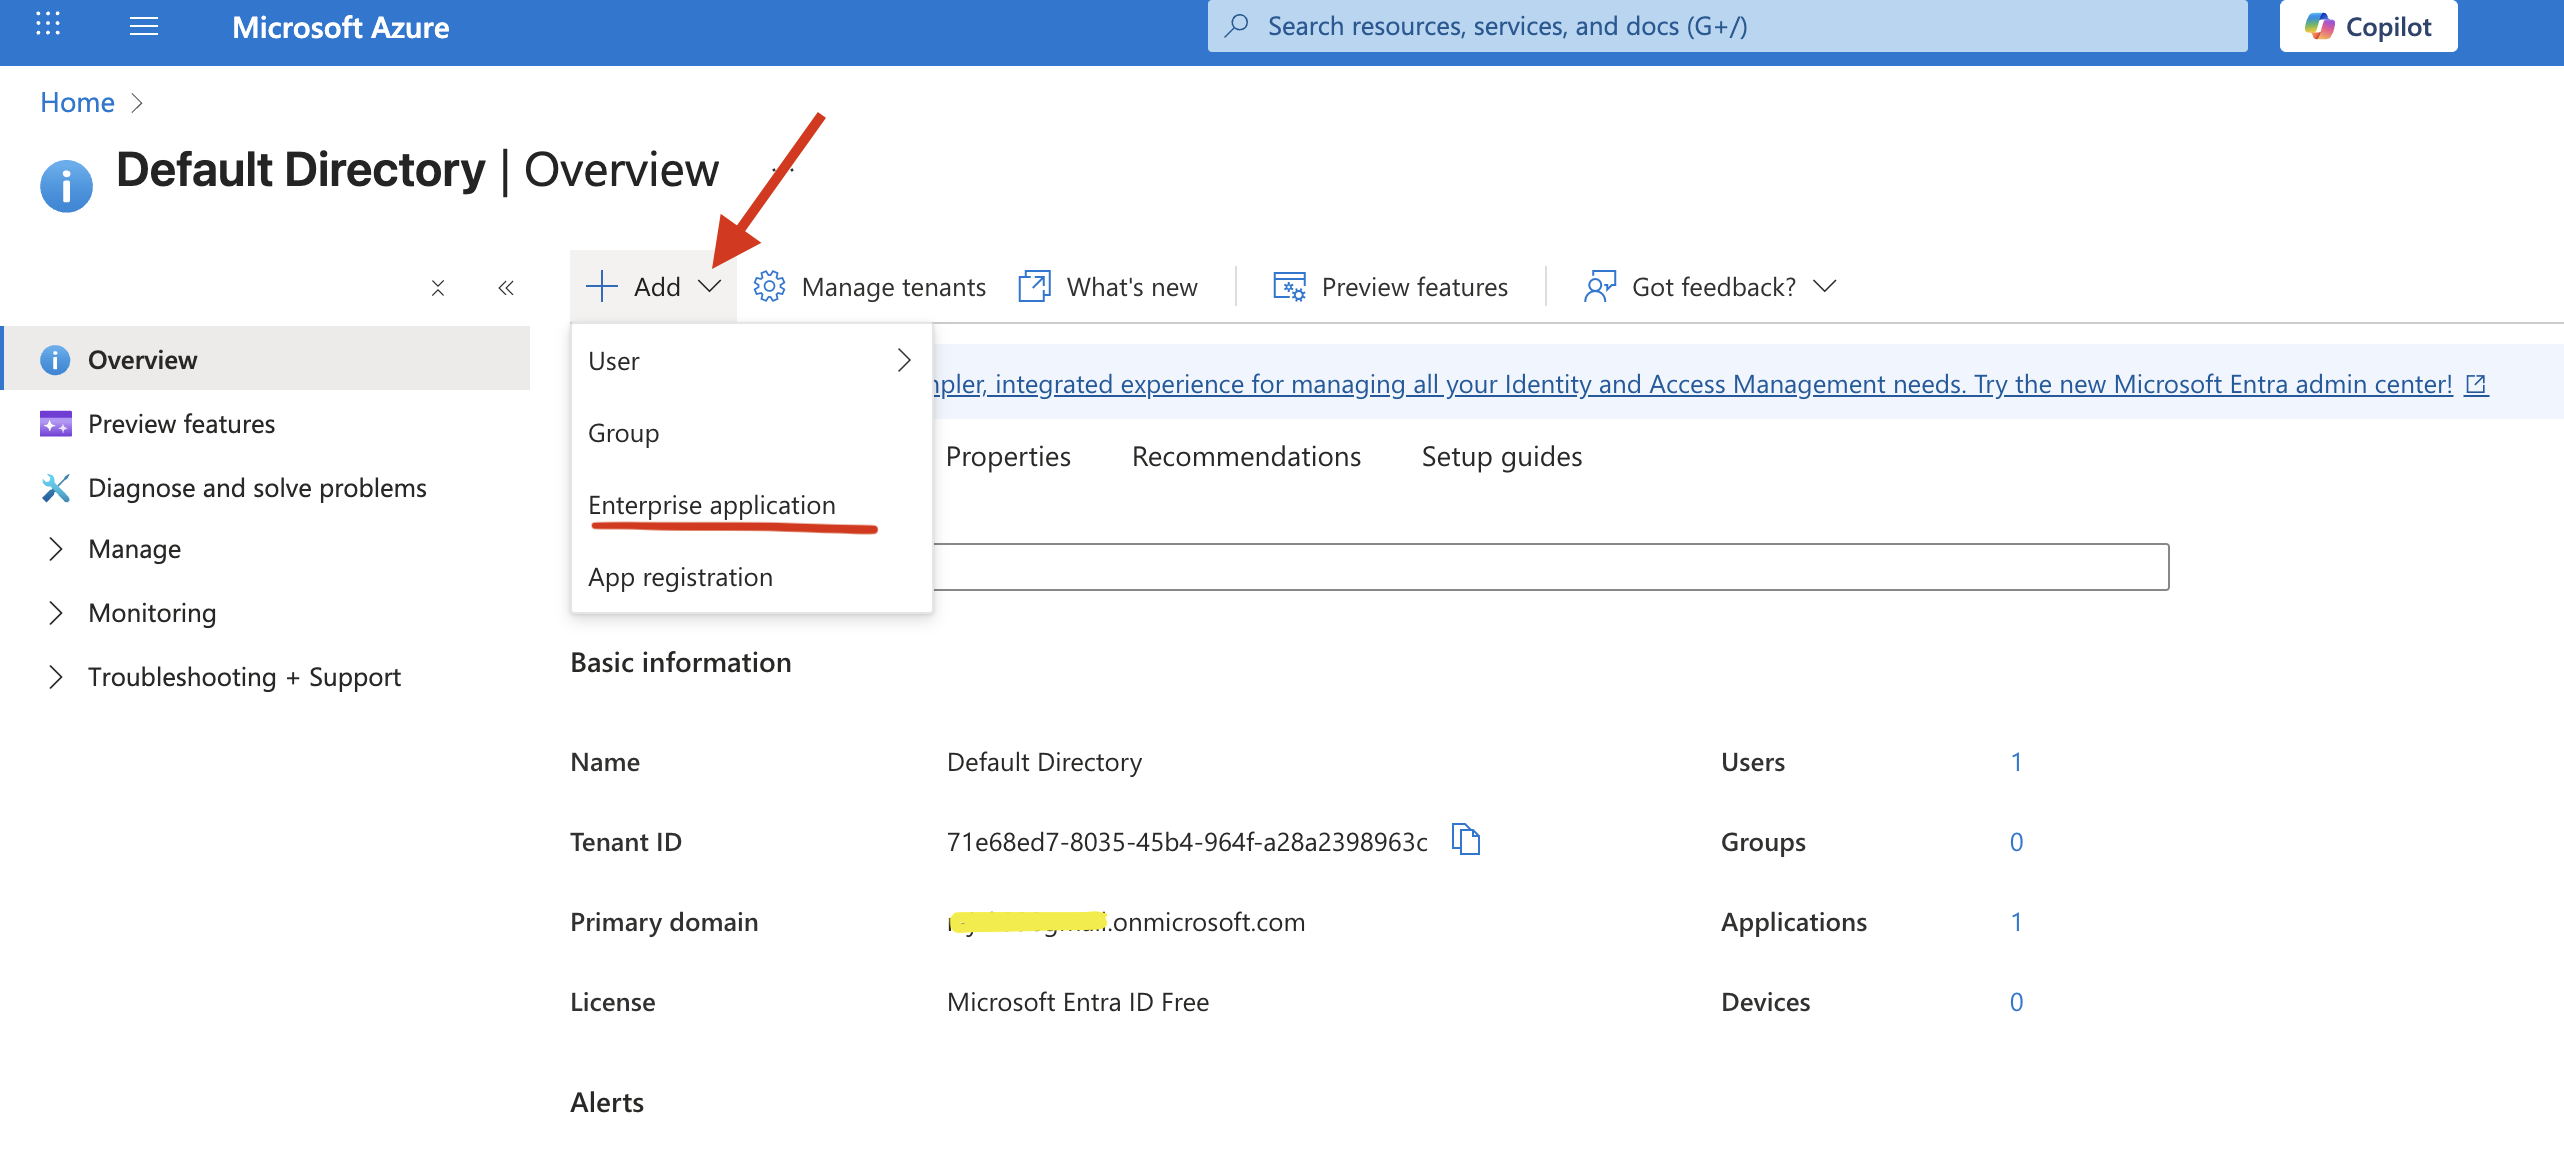Open the Users count link

tap(2017, 762)
